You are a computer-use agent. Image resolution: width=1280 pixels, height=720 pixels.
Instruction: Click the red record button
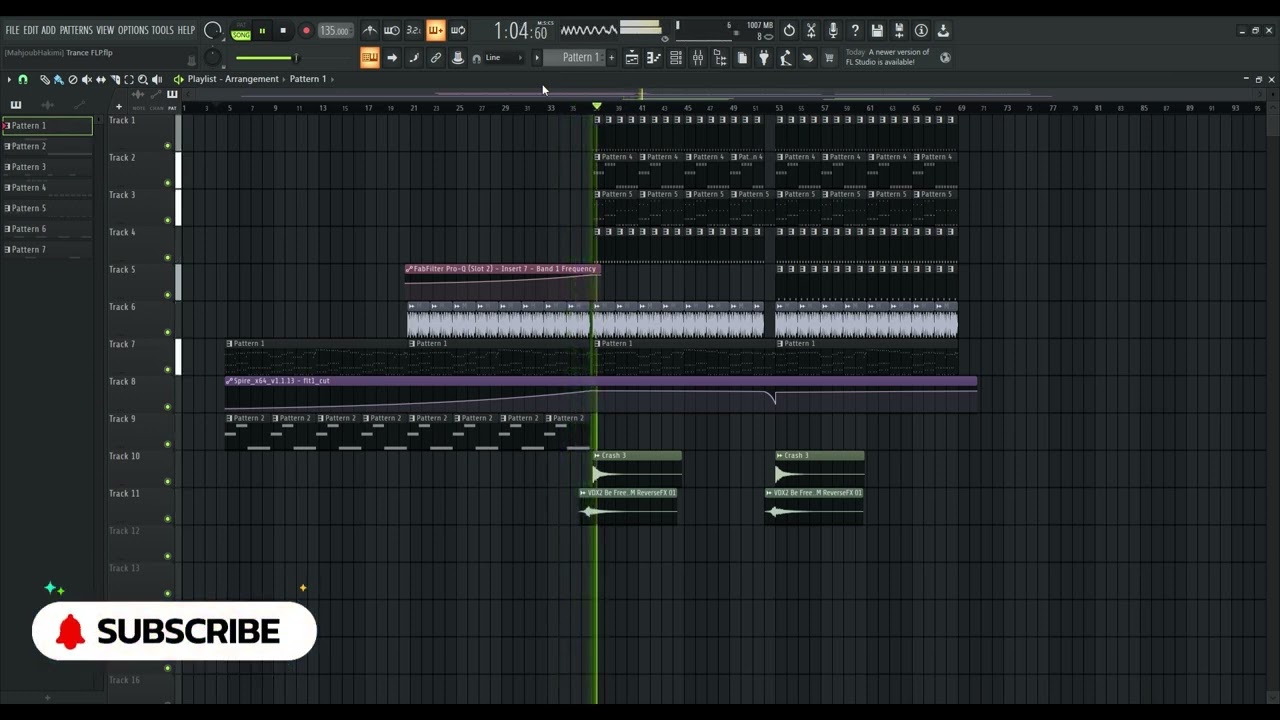pos(306,31)
